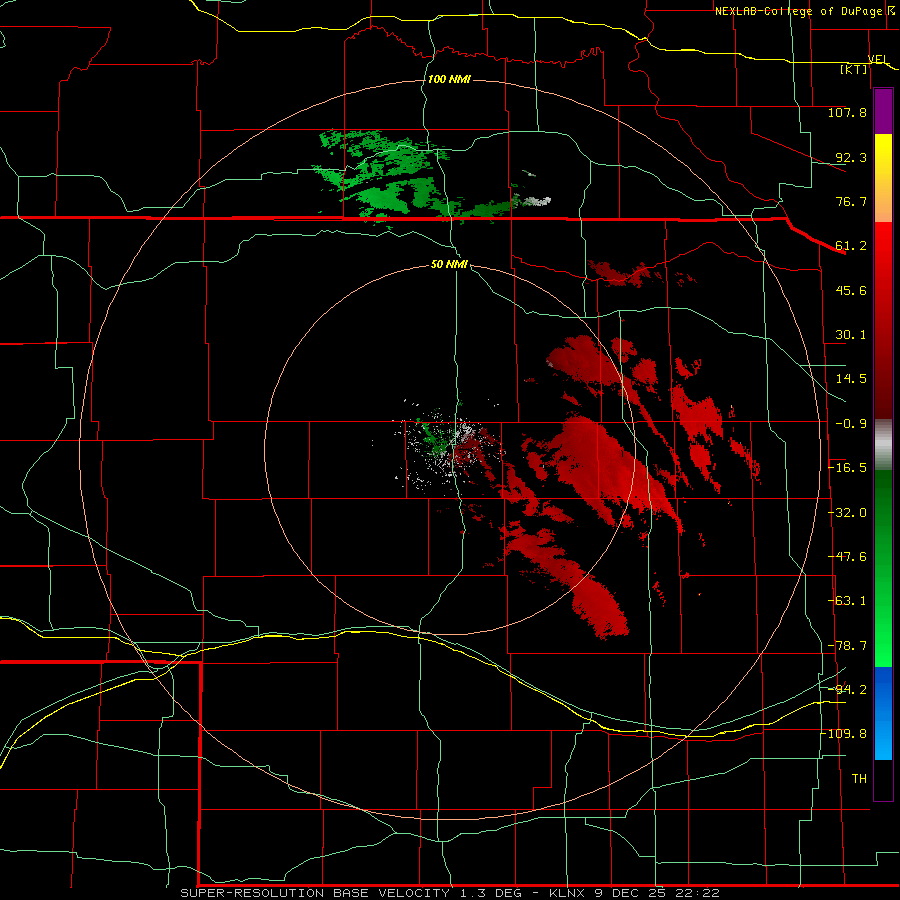Image resolution: width=900 pixels, height=900 pixels.
Task: Click the gray near-zero segment of the color bar
Action: coord(883,445)
